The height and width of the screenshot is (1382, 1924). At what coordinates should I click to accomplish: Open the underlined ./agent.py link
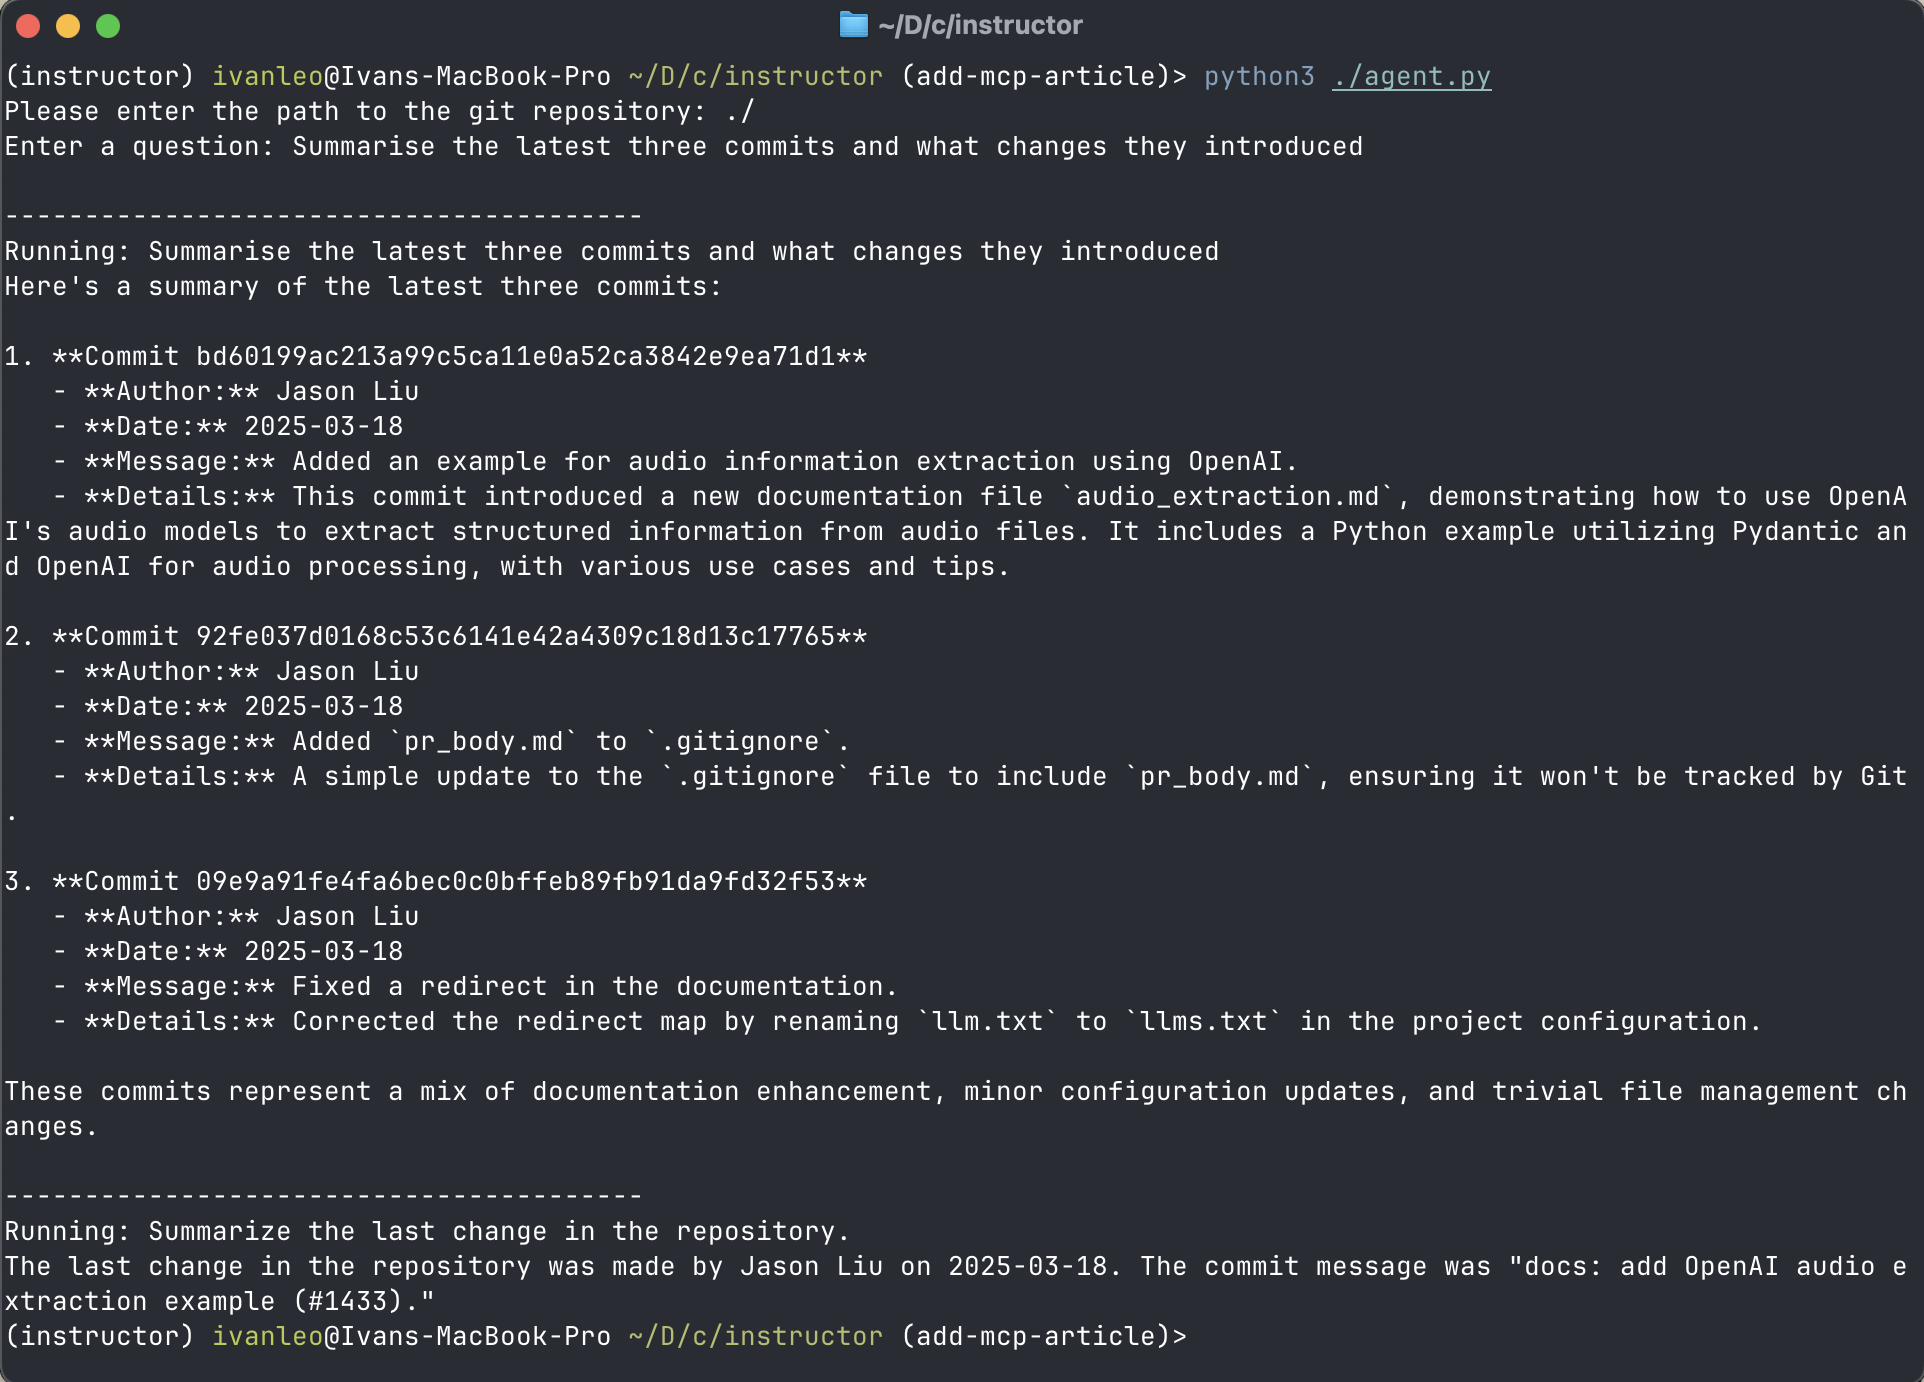click(x=1412, y=76)
